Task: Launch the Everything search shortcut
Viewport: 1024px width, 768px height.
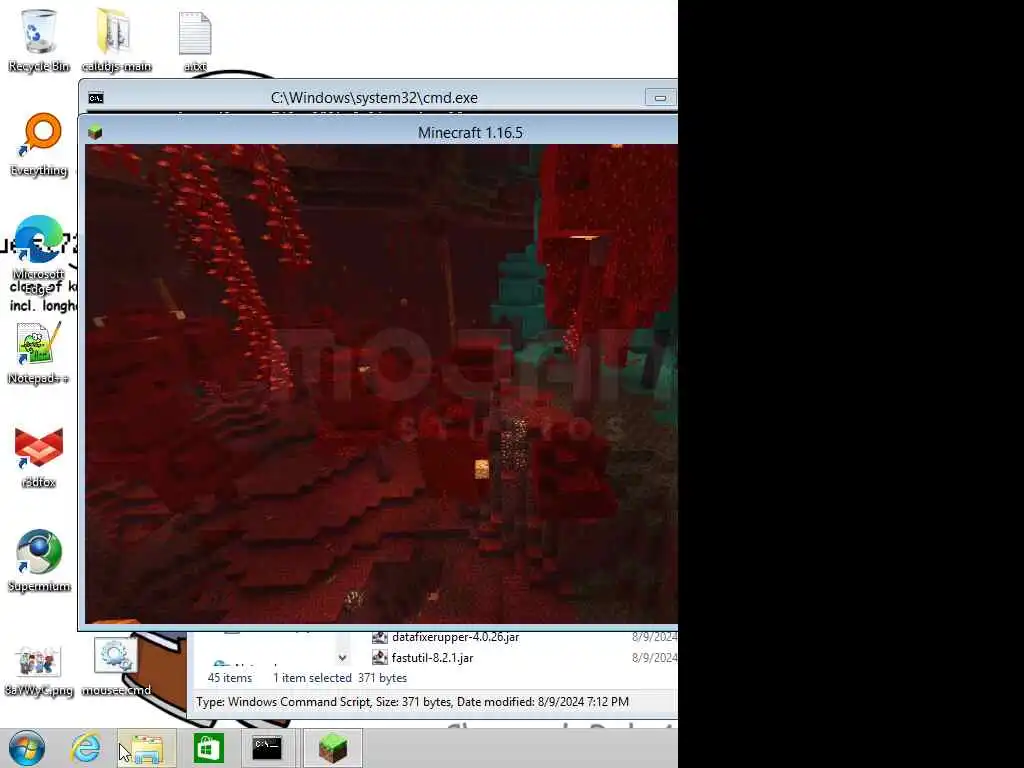Action: click(39, 144)
